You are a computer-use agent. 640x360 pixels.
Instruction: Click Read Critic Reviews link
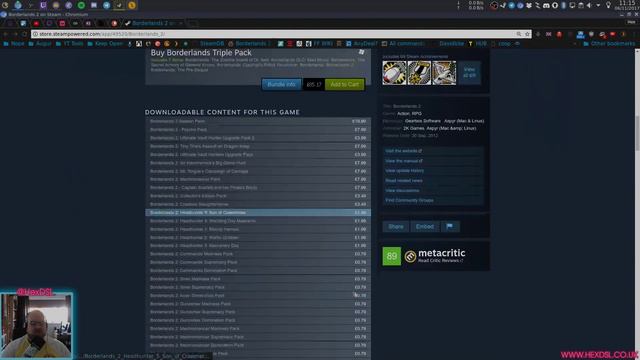click(x=440, y=260)
